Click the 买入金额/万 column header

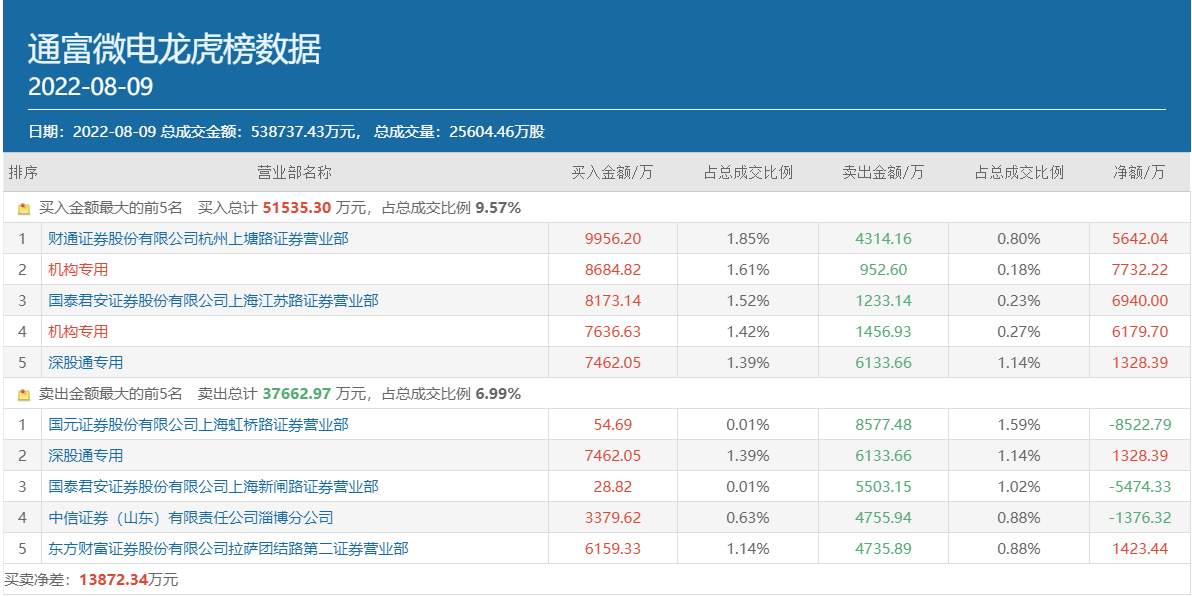tap(612, 173)
